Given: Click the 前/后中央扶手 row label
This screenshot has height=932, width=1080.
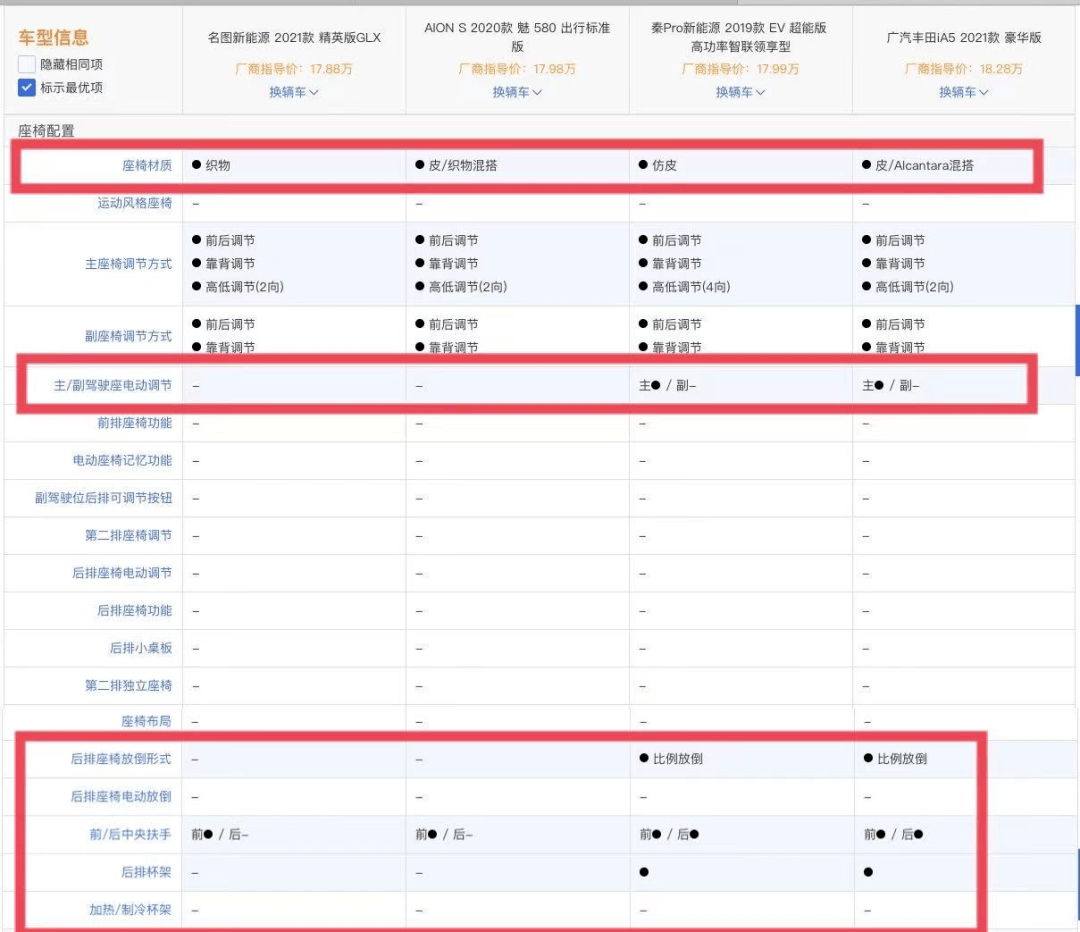Looking at the screenshot, I should pyautogui.click(x=130, y=835).
